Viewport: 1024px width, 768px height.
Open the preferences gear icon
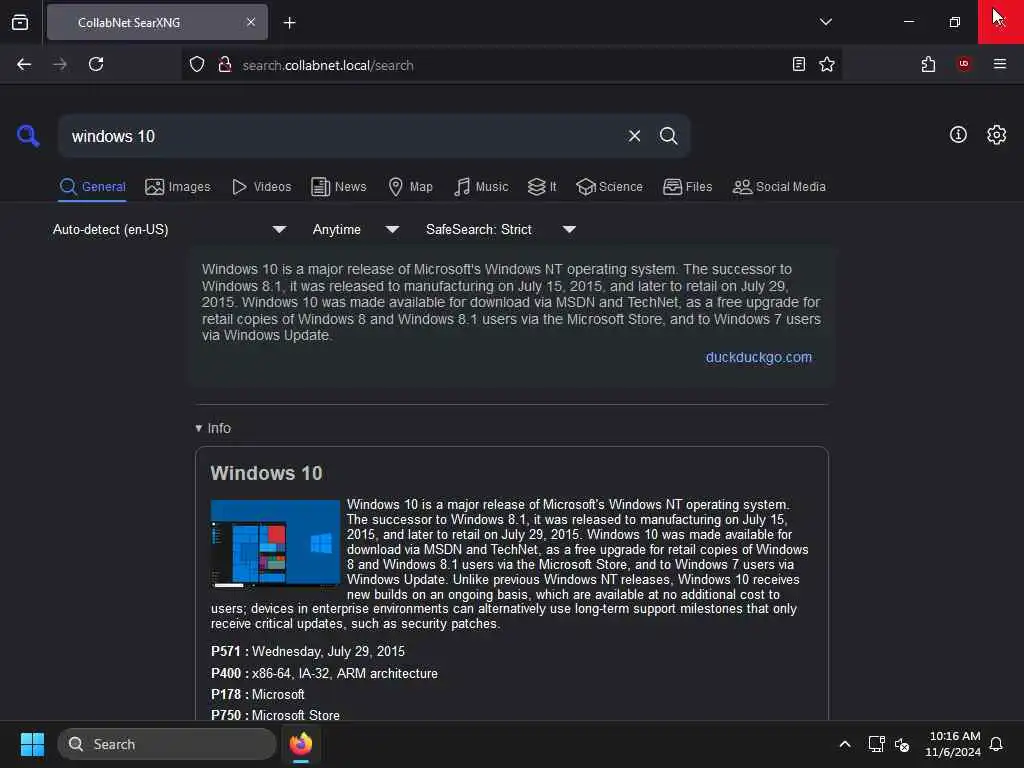coord(996,135)
